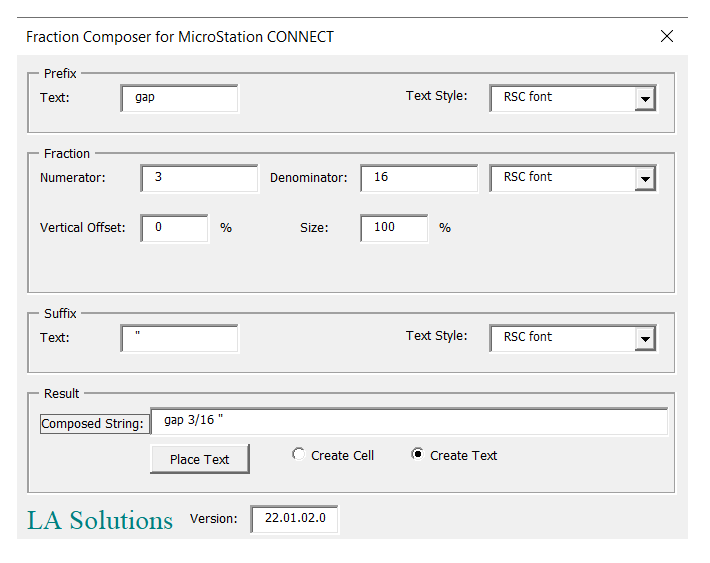Click the Fraction Composer window title
Viewport: 710px width, 563px height.
(180, 37)
